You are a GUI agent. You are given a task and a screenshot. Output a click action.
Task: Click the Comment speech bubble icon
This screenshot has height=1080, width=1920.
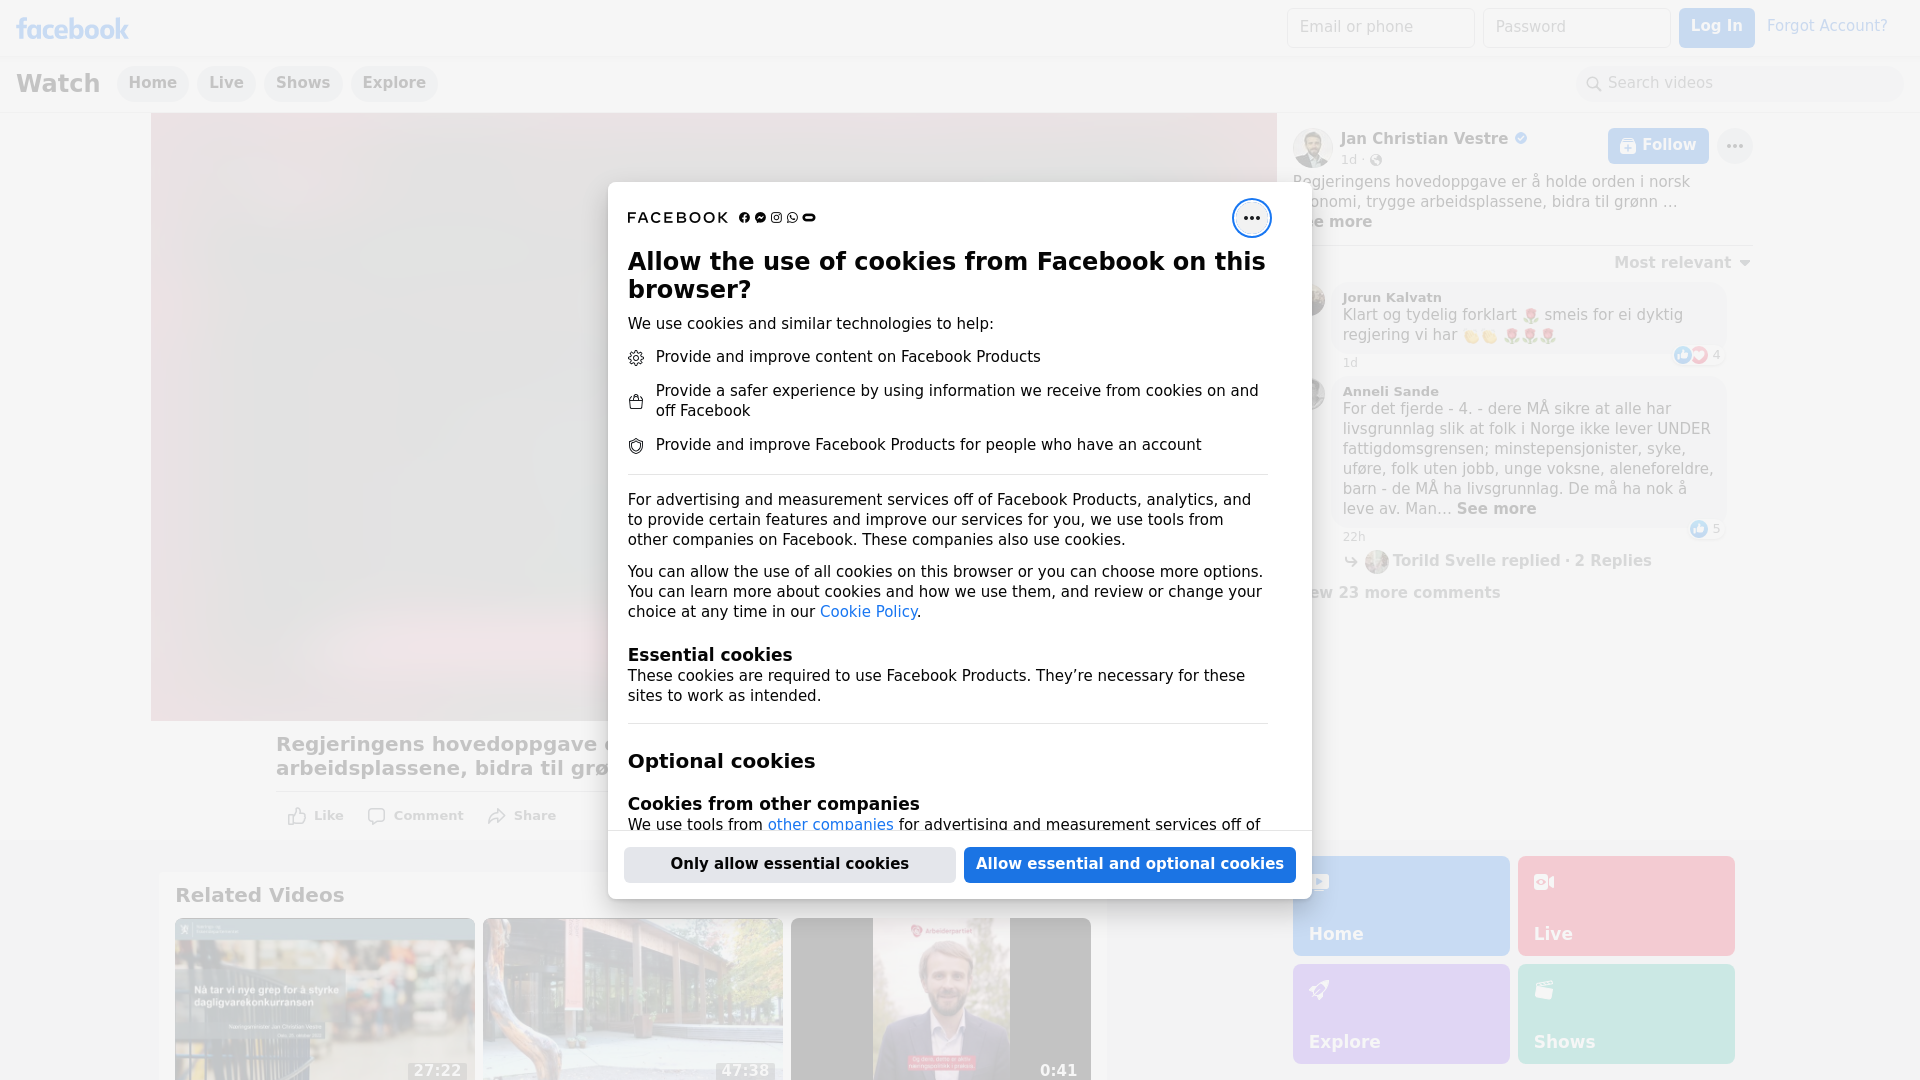coord(376,816)
